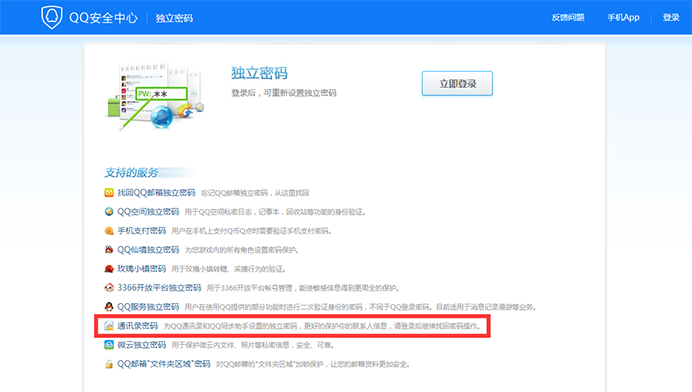Click the cloud icon beside 微云独立密码
Screen dimensions: 692x392
[x=109, y=345]
